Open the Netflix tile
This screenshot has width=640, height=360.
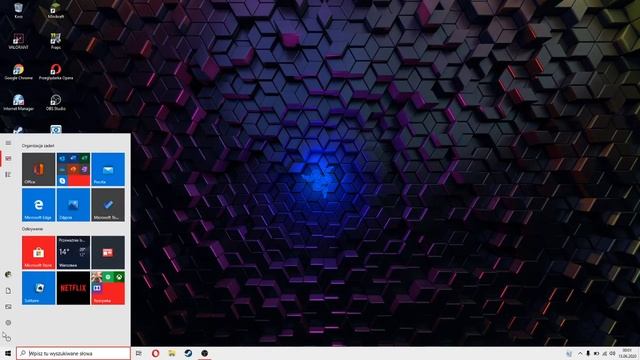[73, 288]
